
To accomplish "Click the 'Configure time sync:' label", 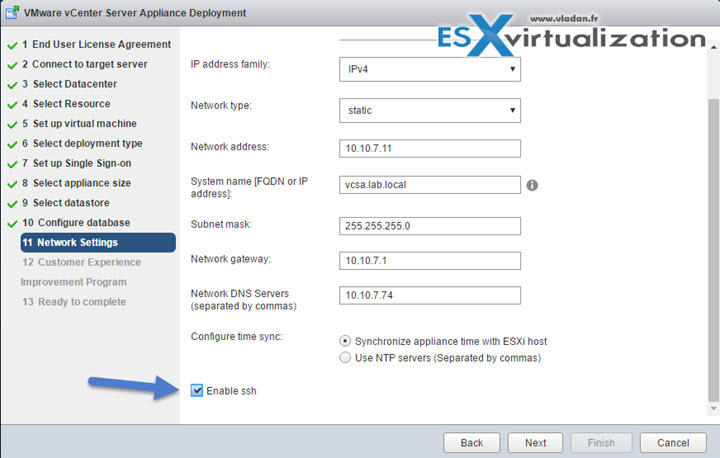I will [x=236, y=336].
